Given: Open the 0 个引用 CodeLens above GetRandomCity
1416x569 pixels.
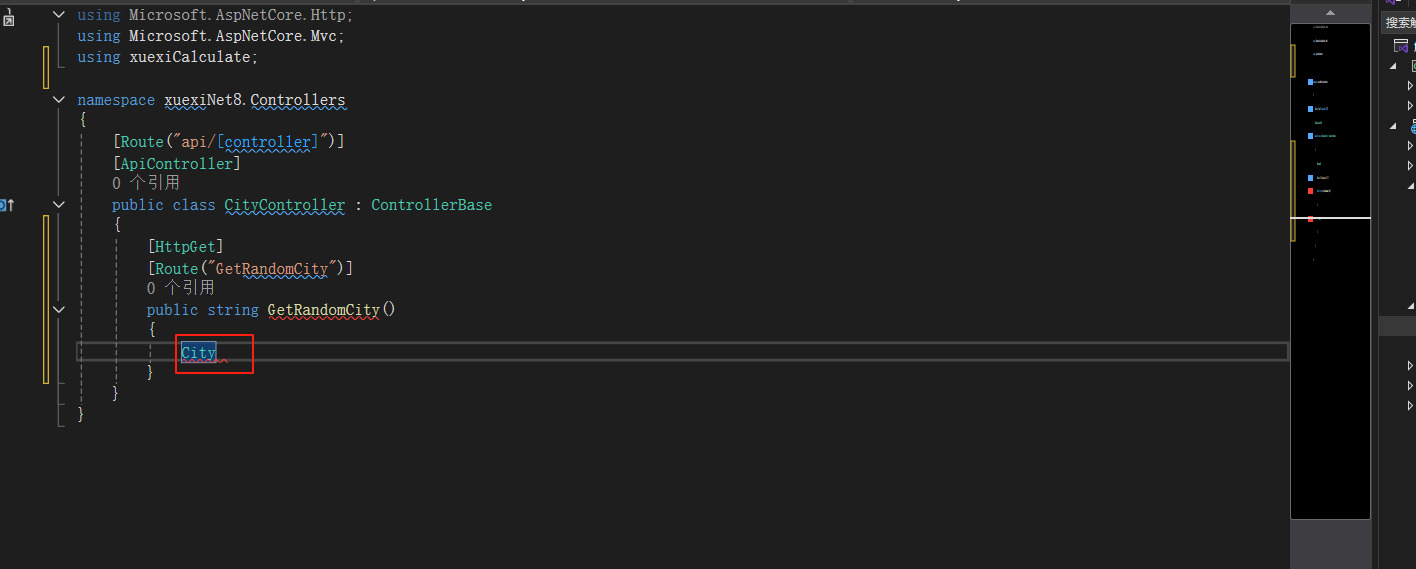Looking at the screenshot, I should [180, 288].
